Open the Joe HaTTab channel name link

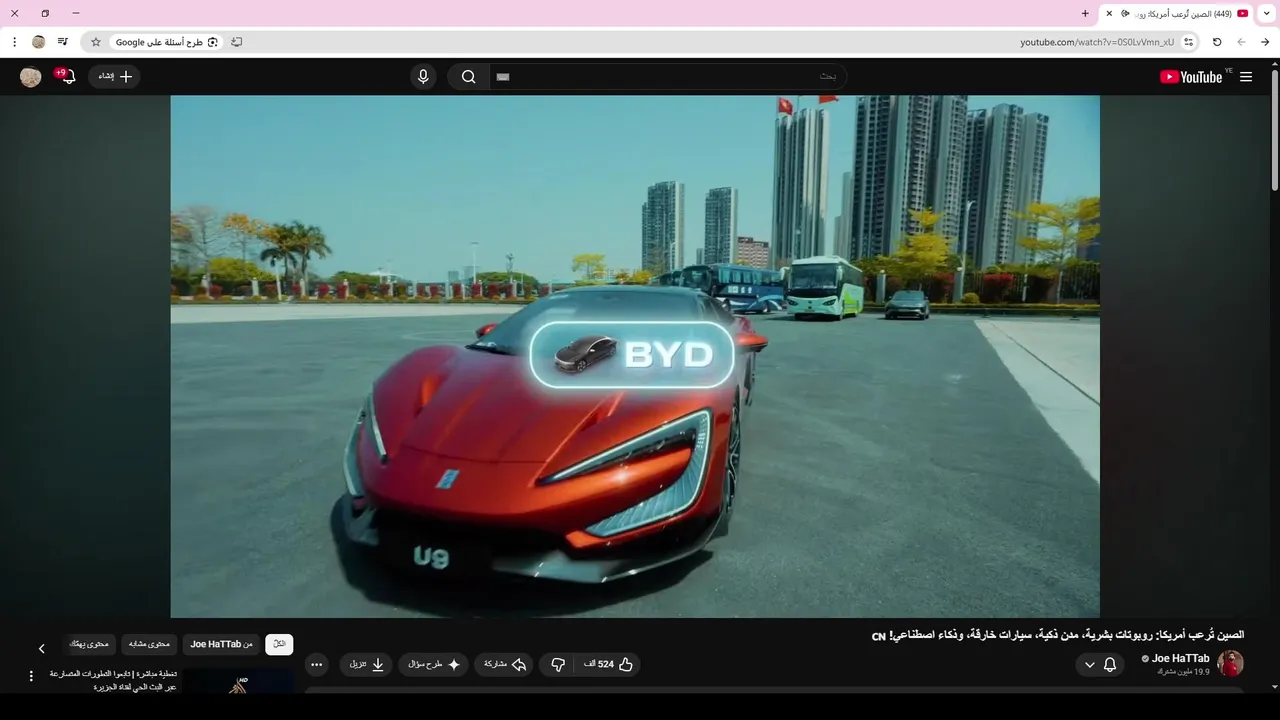point(1180,658)
